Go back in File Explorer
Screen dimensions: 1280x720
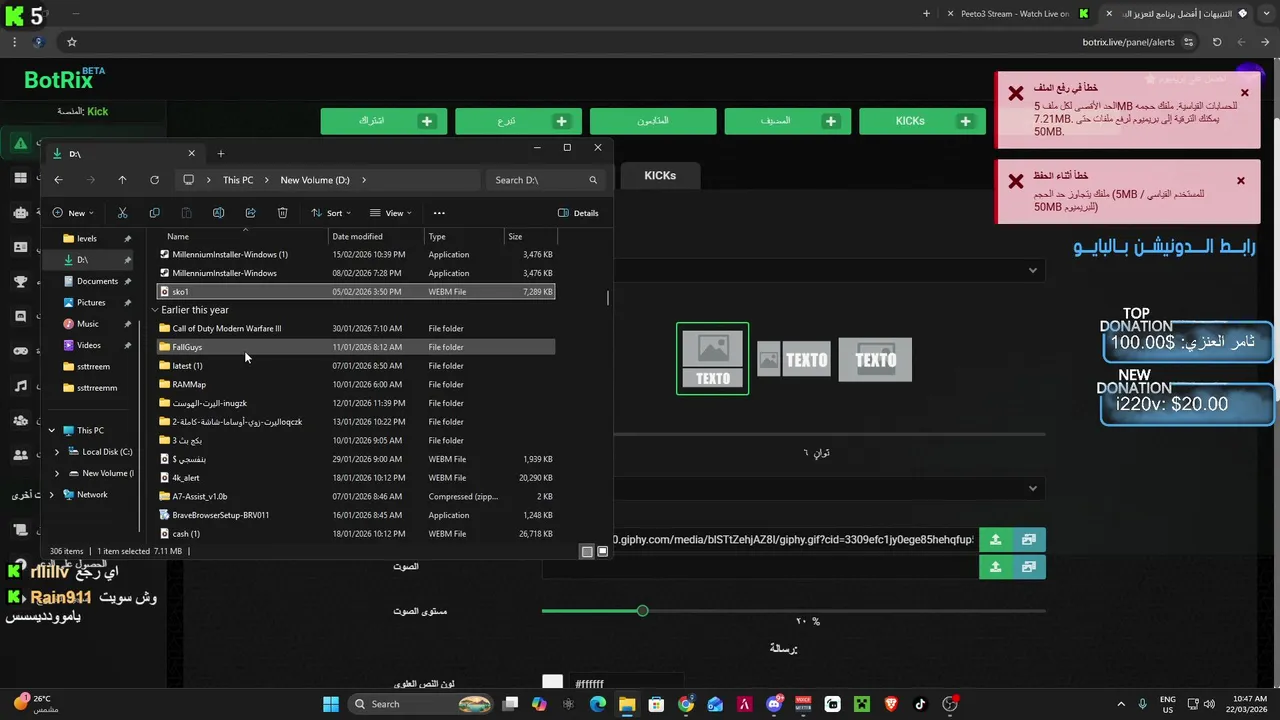click(58, 180)
